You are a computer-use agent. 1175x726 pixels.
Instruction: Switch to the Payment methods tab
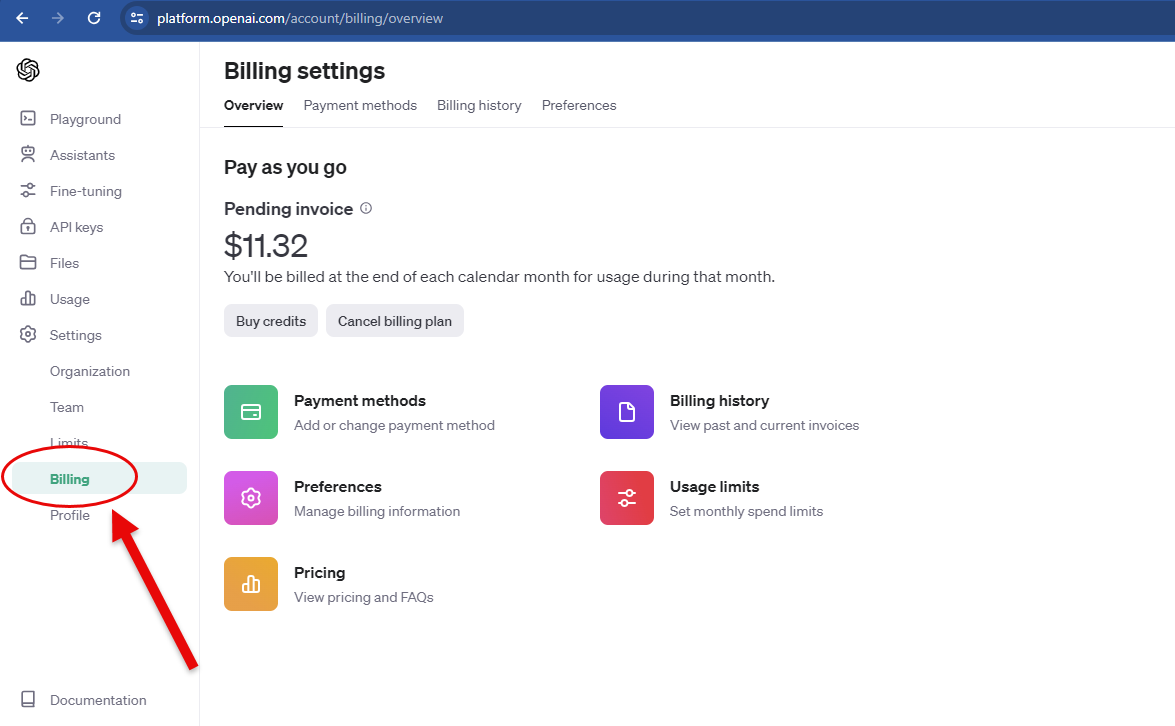360,105
